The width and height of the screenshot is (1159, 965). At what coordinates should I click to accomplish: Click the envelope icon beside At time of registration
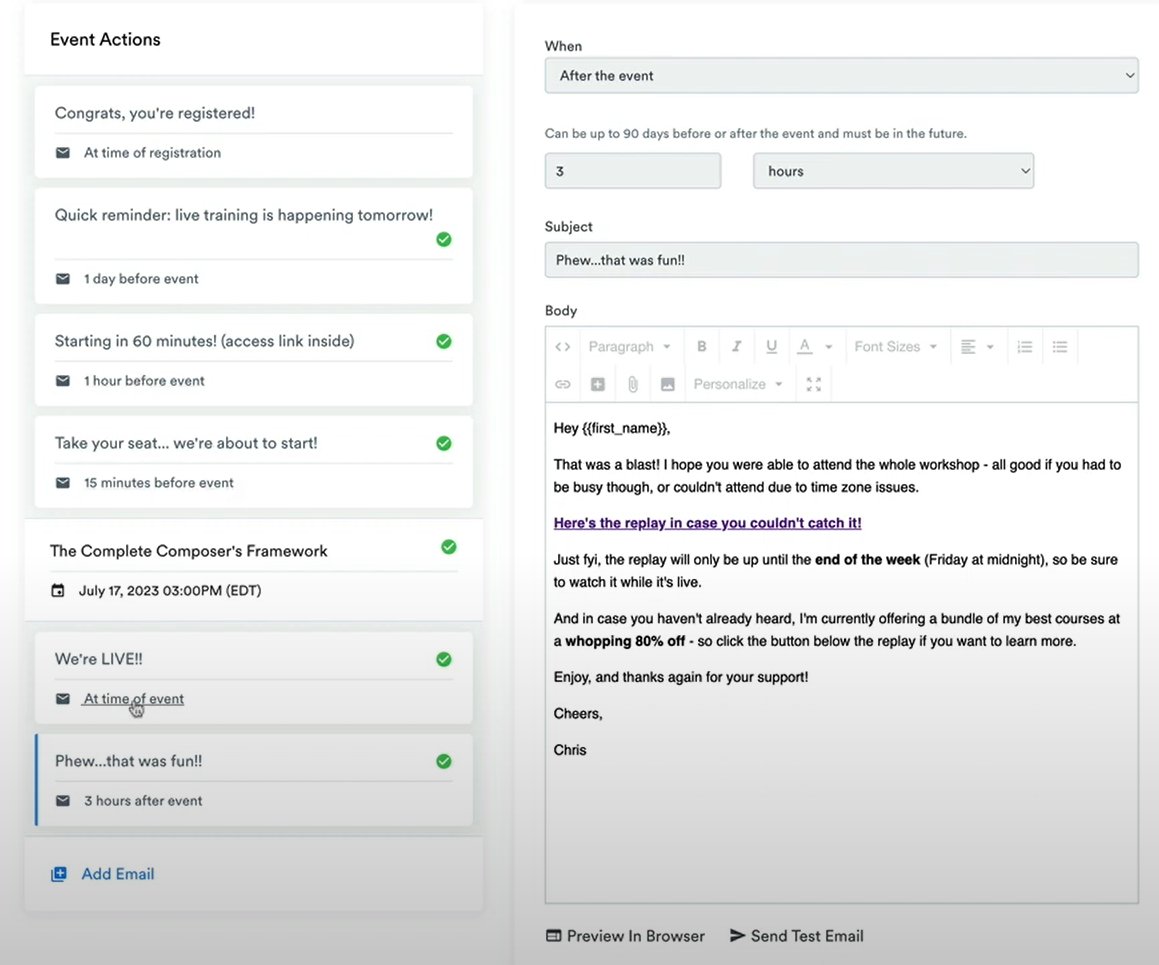(x=63, y=153)
